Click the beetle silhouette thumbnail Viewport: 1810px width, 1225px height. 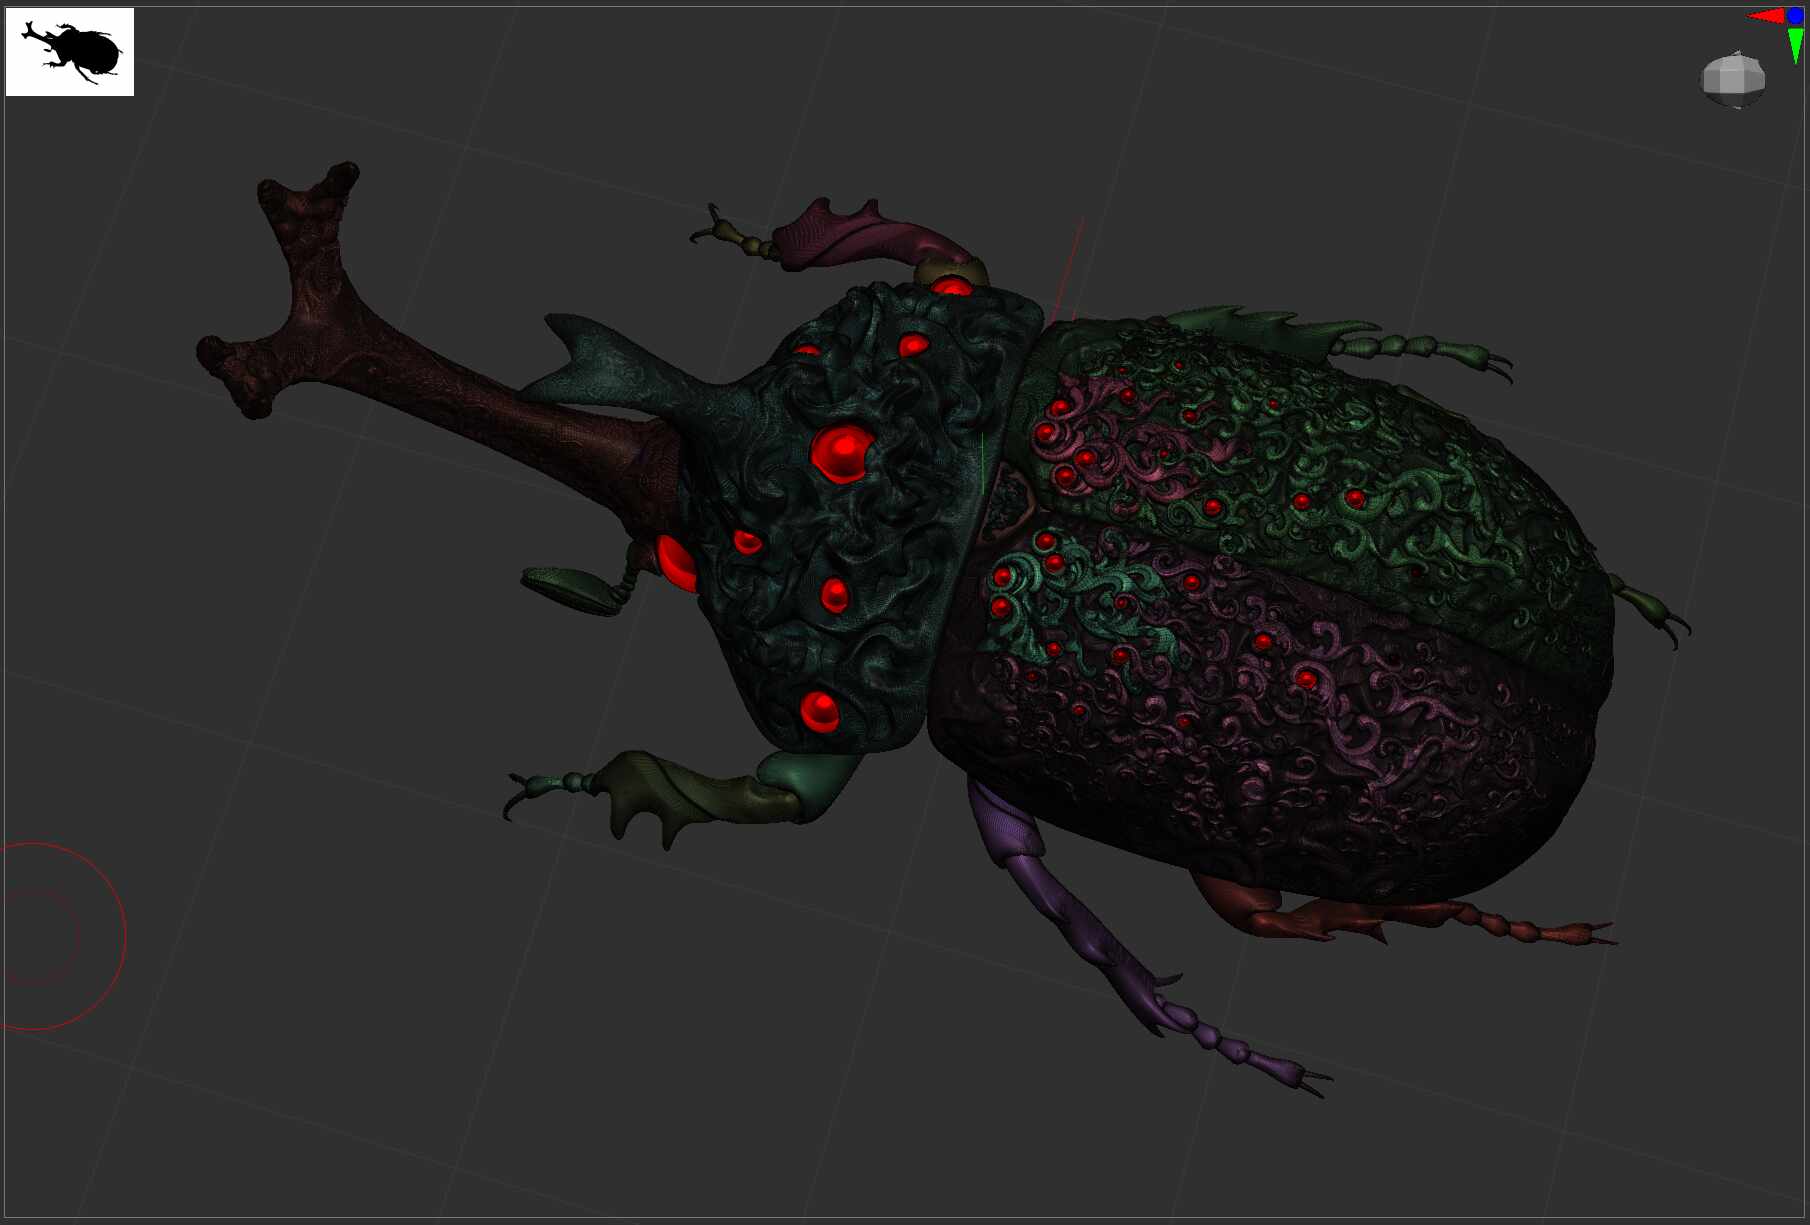[x=70, y=52]
